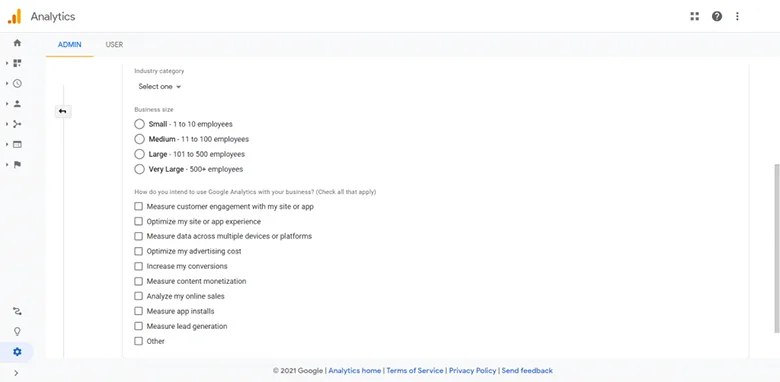Open Discover lightbulb icon in sidebar

17,332
